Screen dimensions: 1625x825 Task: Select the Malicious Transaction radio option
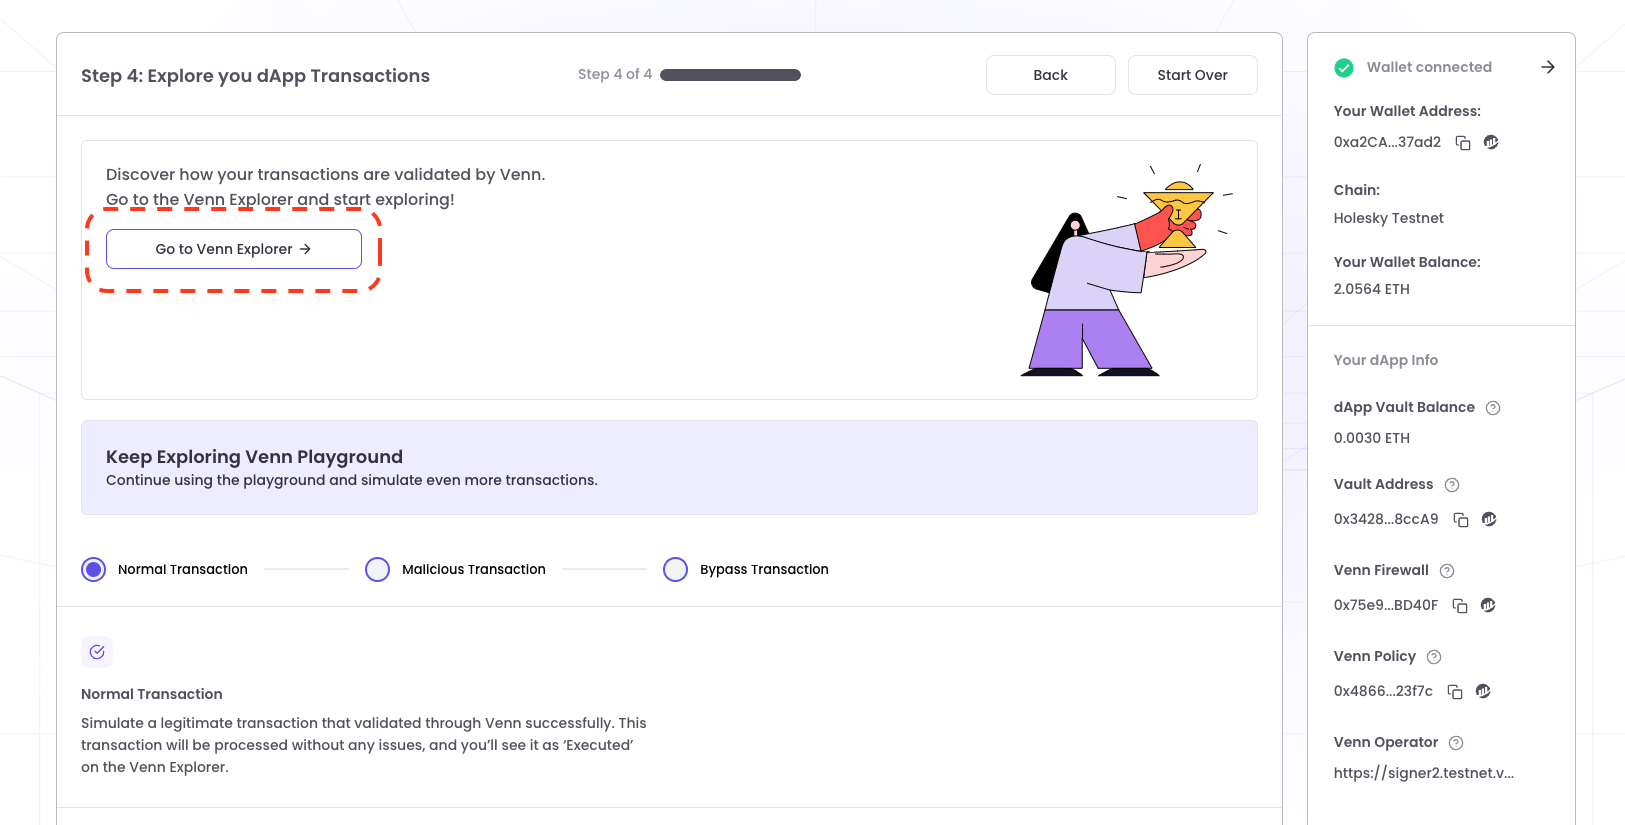click(x=378, y=570)
